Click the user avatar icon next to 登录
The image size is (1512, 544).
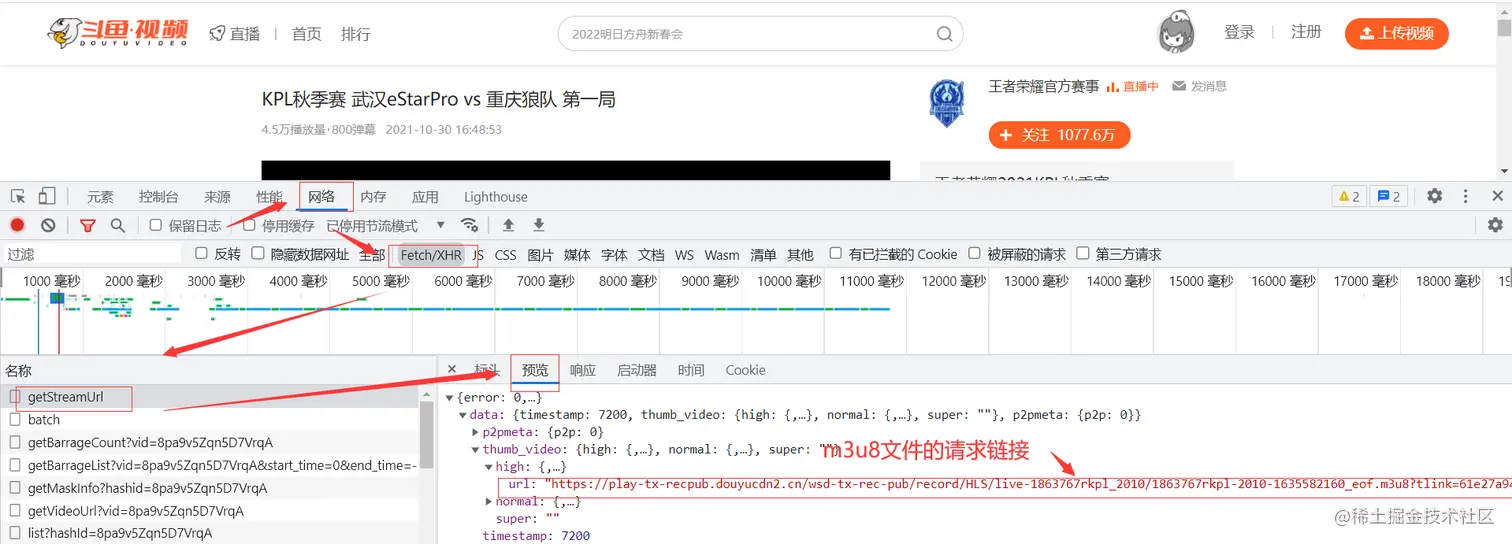click(x=1176, y=32)
